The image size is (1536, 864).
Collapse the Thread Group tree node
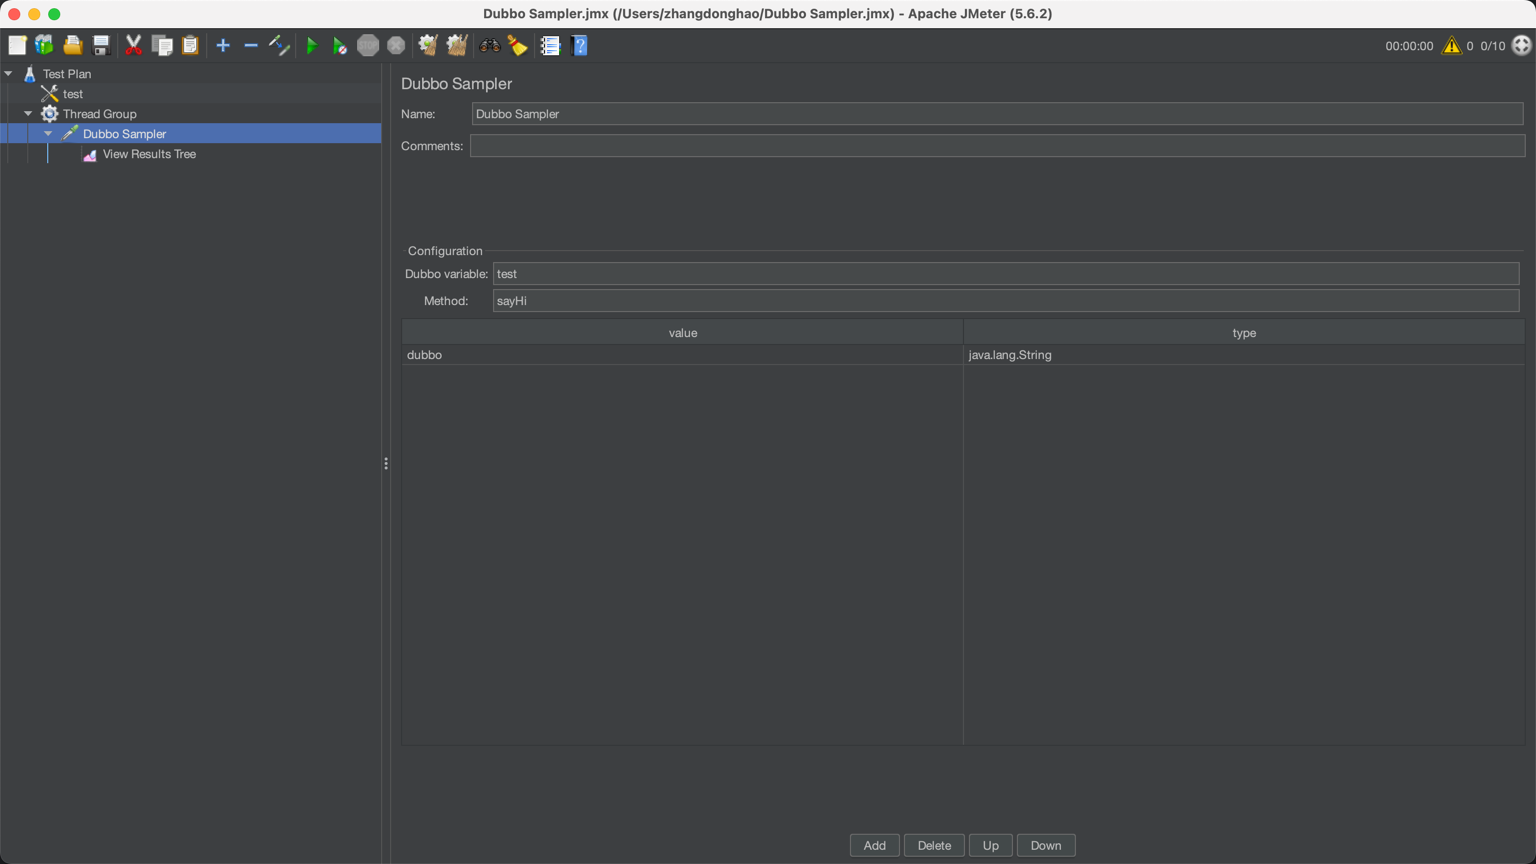(28, 113)
